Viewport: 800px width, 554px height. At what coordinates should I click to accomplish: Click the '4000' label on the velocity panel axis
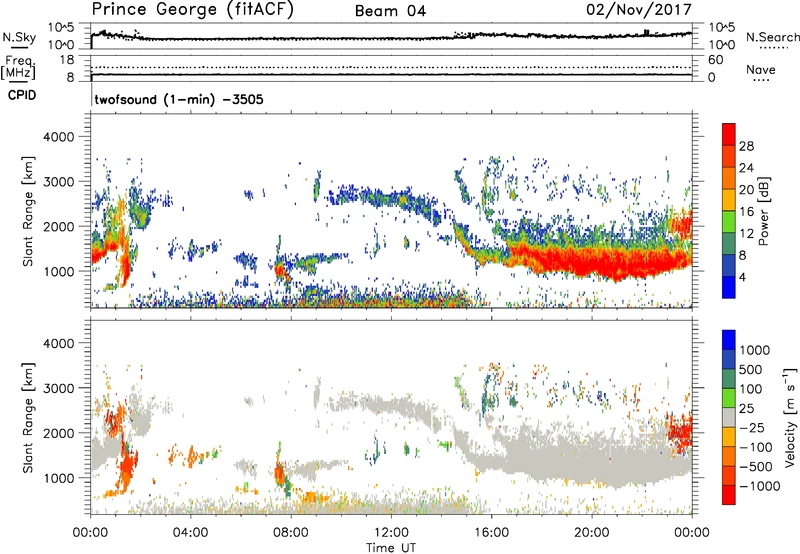click(x=58, y=343)
